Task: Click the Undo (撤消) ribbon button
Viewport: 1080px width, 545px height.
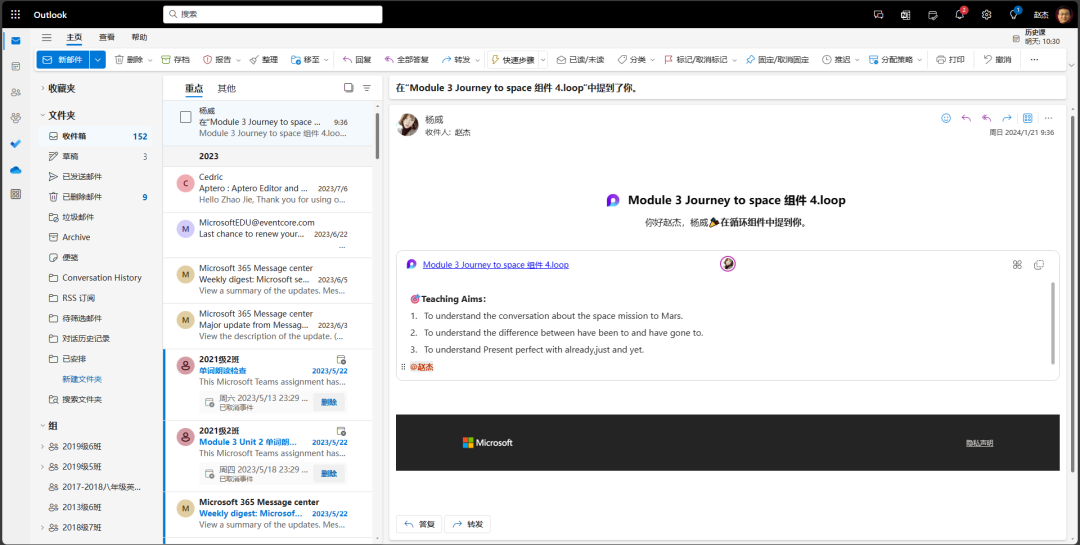Action: pos(997,60)
